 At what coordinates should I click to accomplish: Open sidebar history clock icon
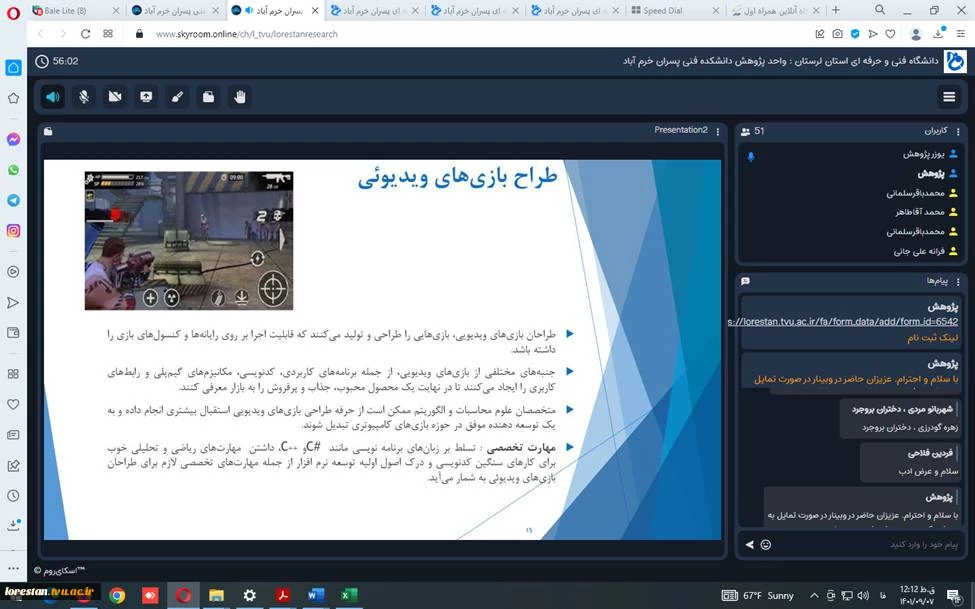coord(13,496)
